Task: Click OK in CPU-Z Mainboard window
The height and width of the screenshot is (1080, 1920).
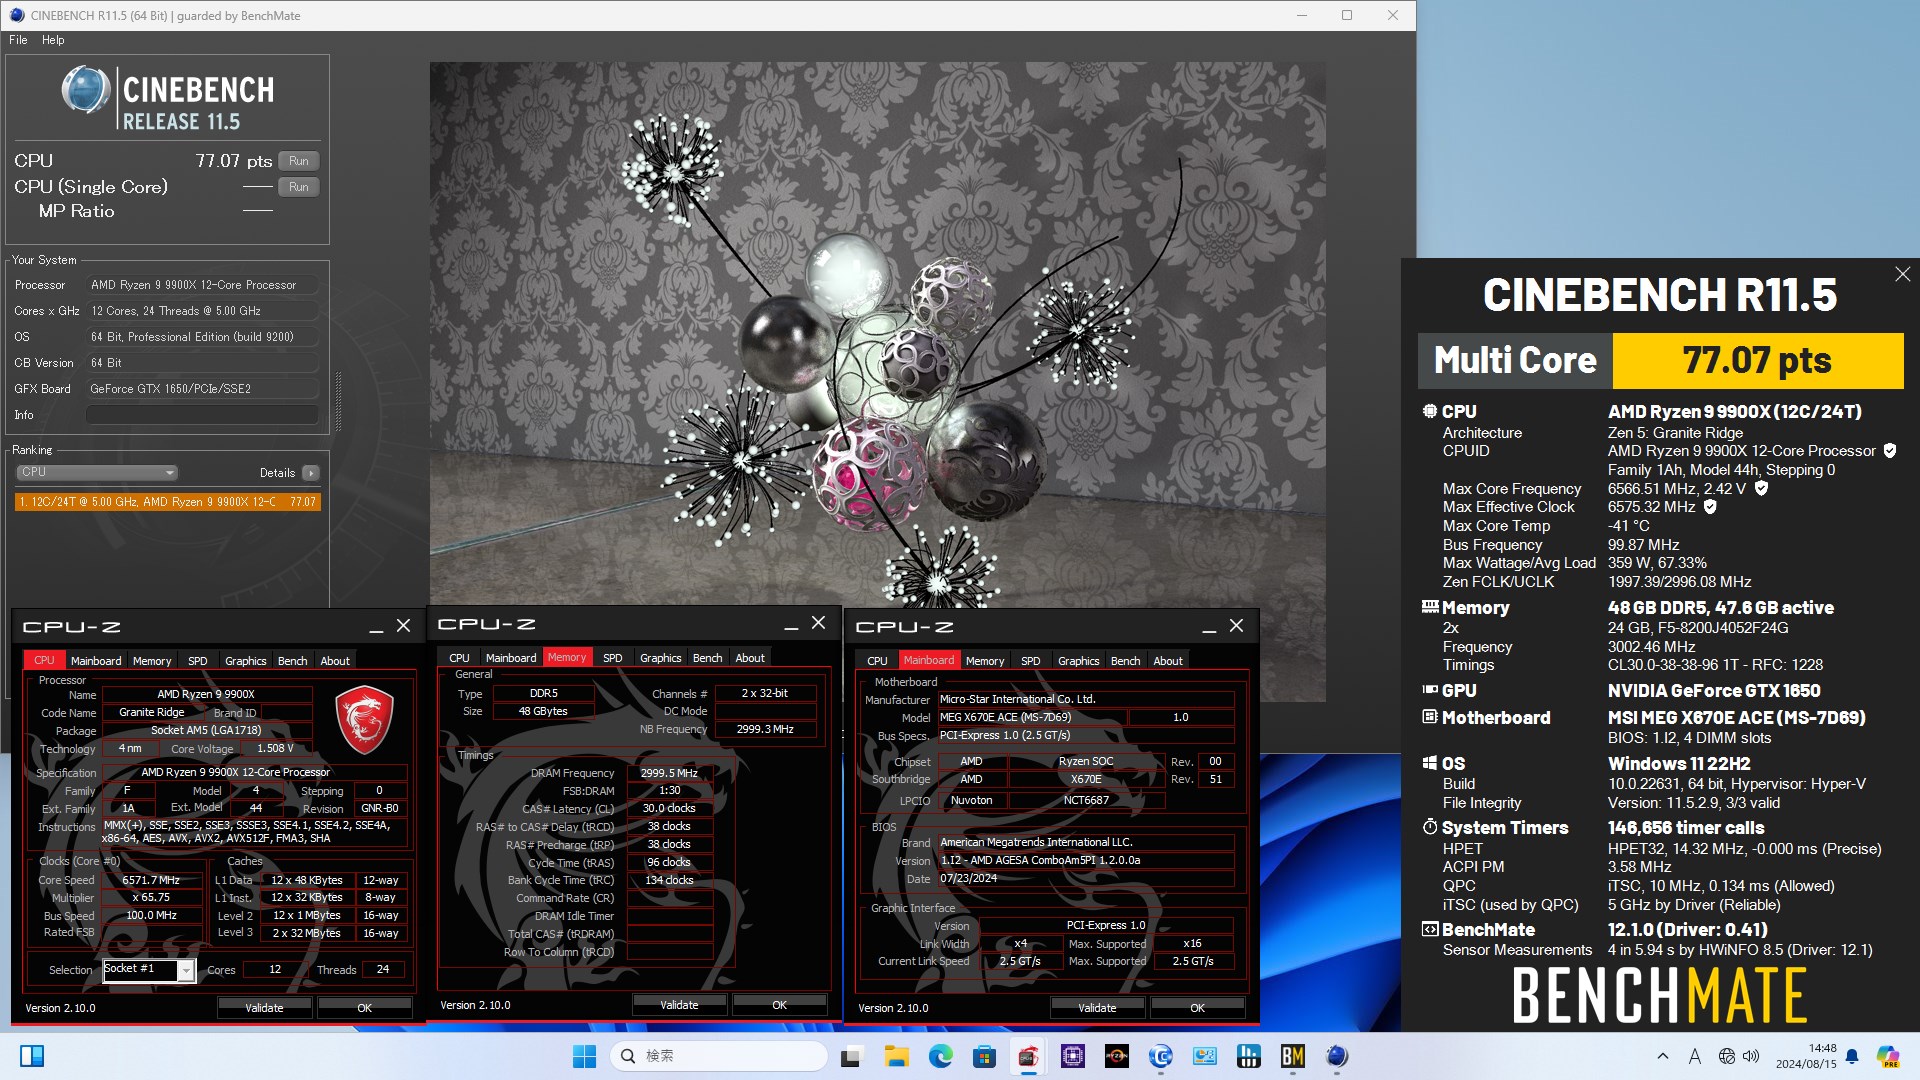Action: 1197,1008
